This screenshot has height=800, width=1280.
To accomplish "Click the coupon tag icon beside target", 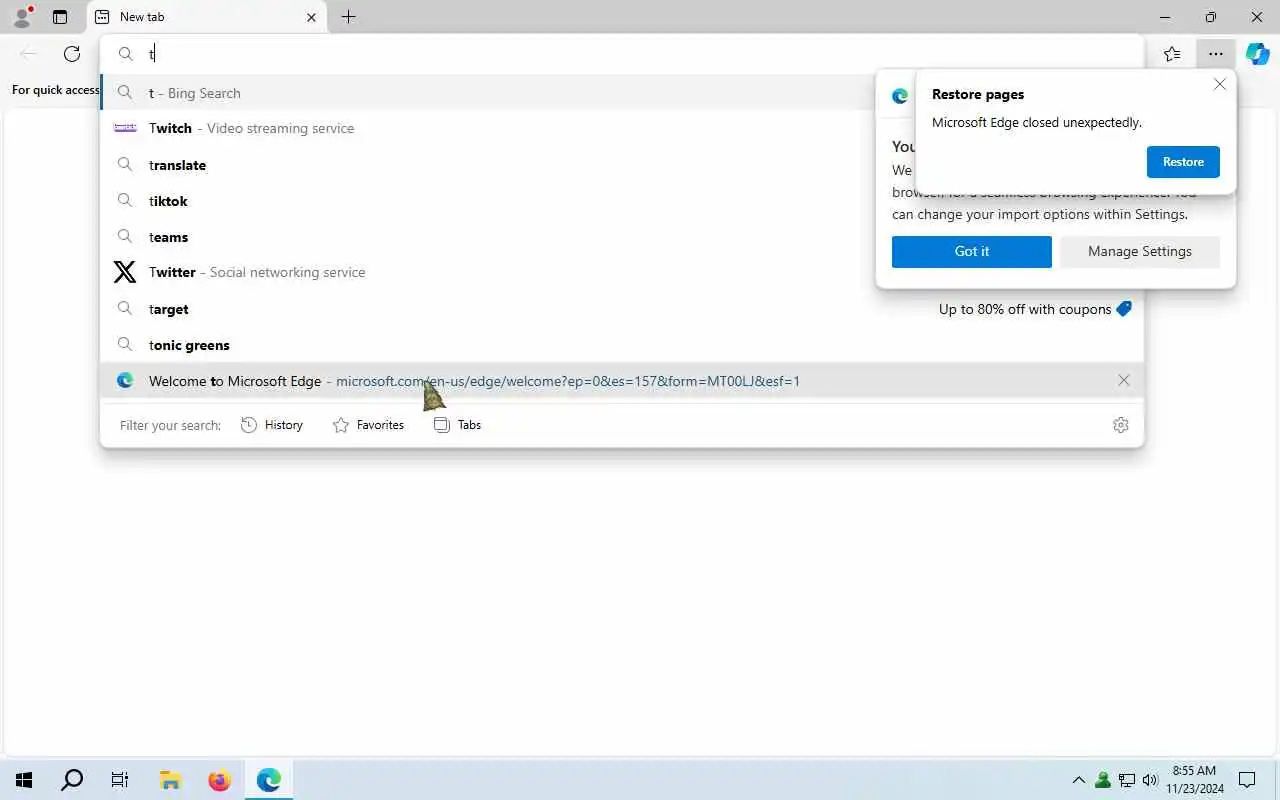I will (1124, 309).
